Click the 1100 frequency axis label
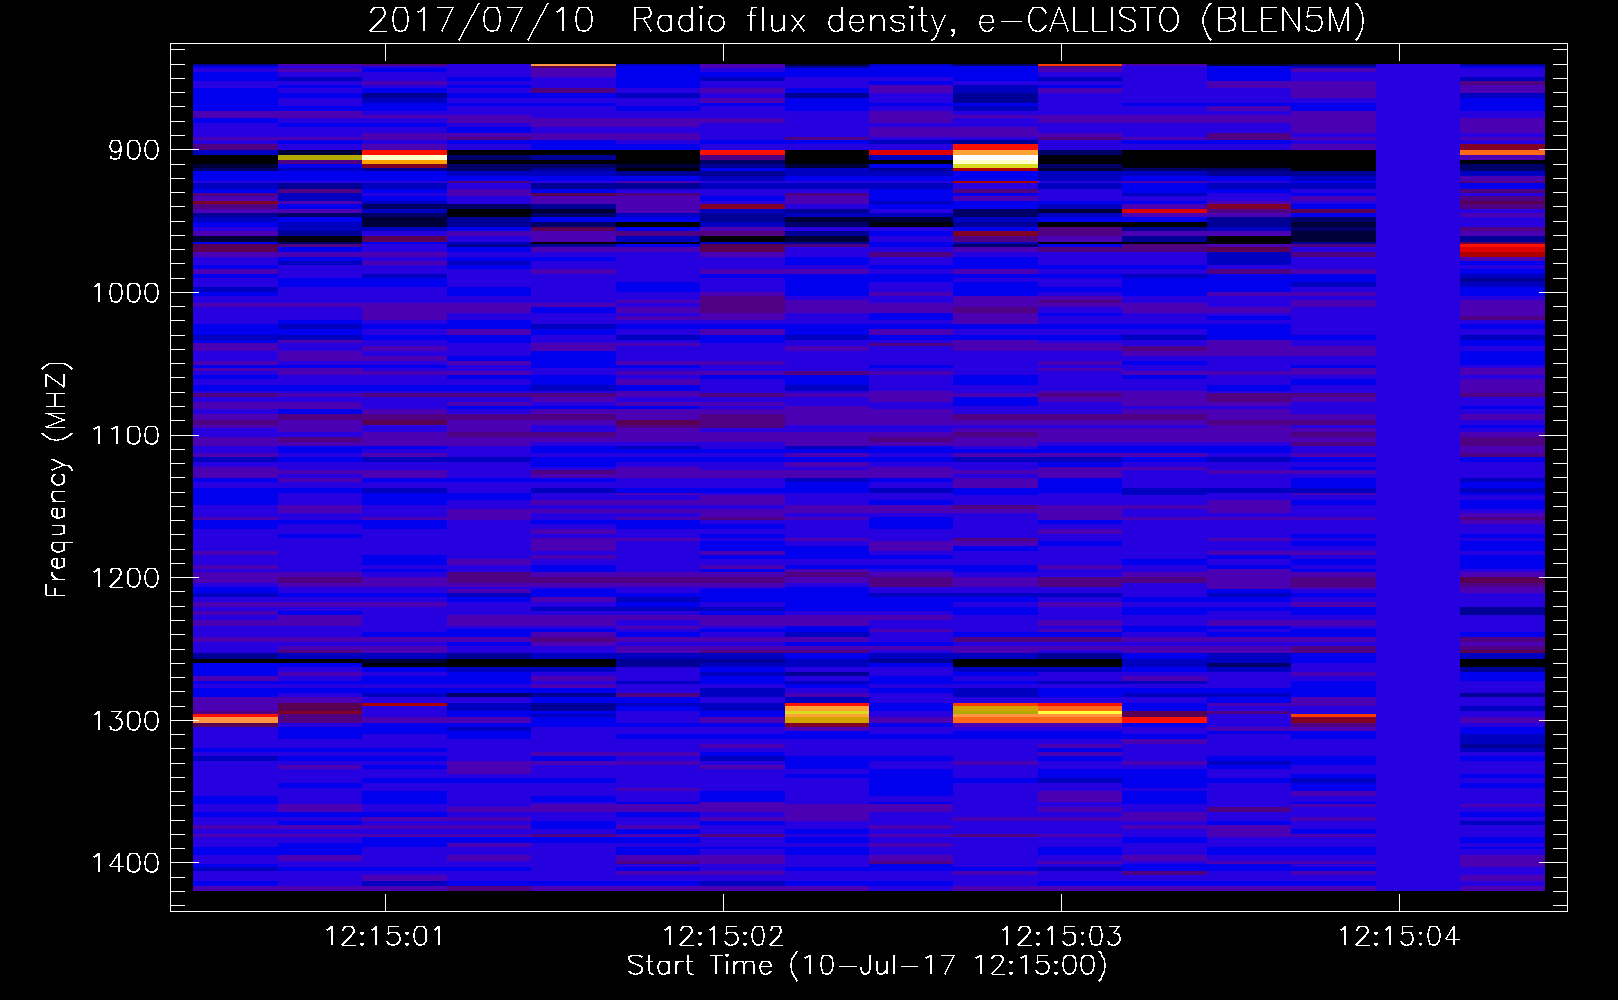1618x1000 pixels. 125,435
